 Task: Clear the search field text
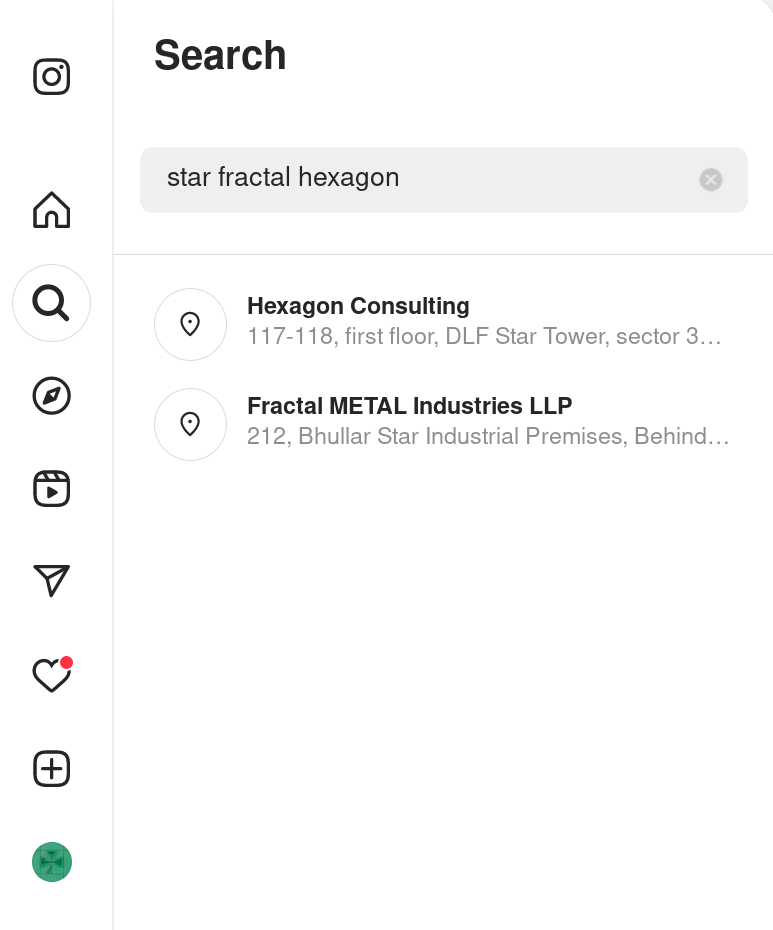click(711, 180)
